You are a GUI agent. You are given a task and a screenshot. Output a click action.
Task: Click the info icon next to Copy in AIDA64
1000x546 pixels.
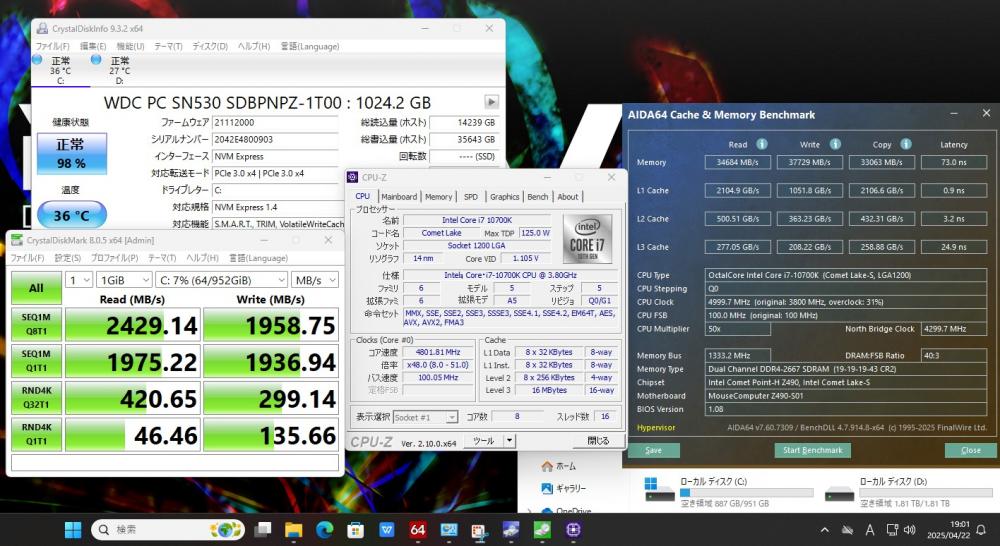(906, 144)
